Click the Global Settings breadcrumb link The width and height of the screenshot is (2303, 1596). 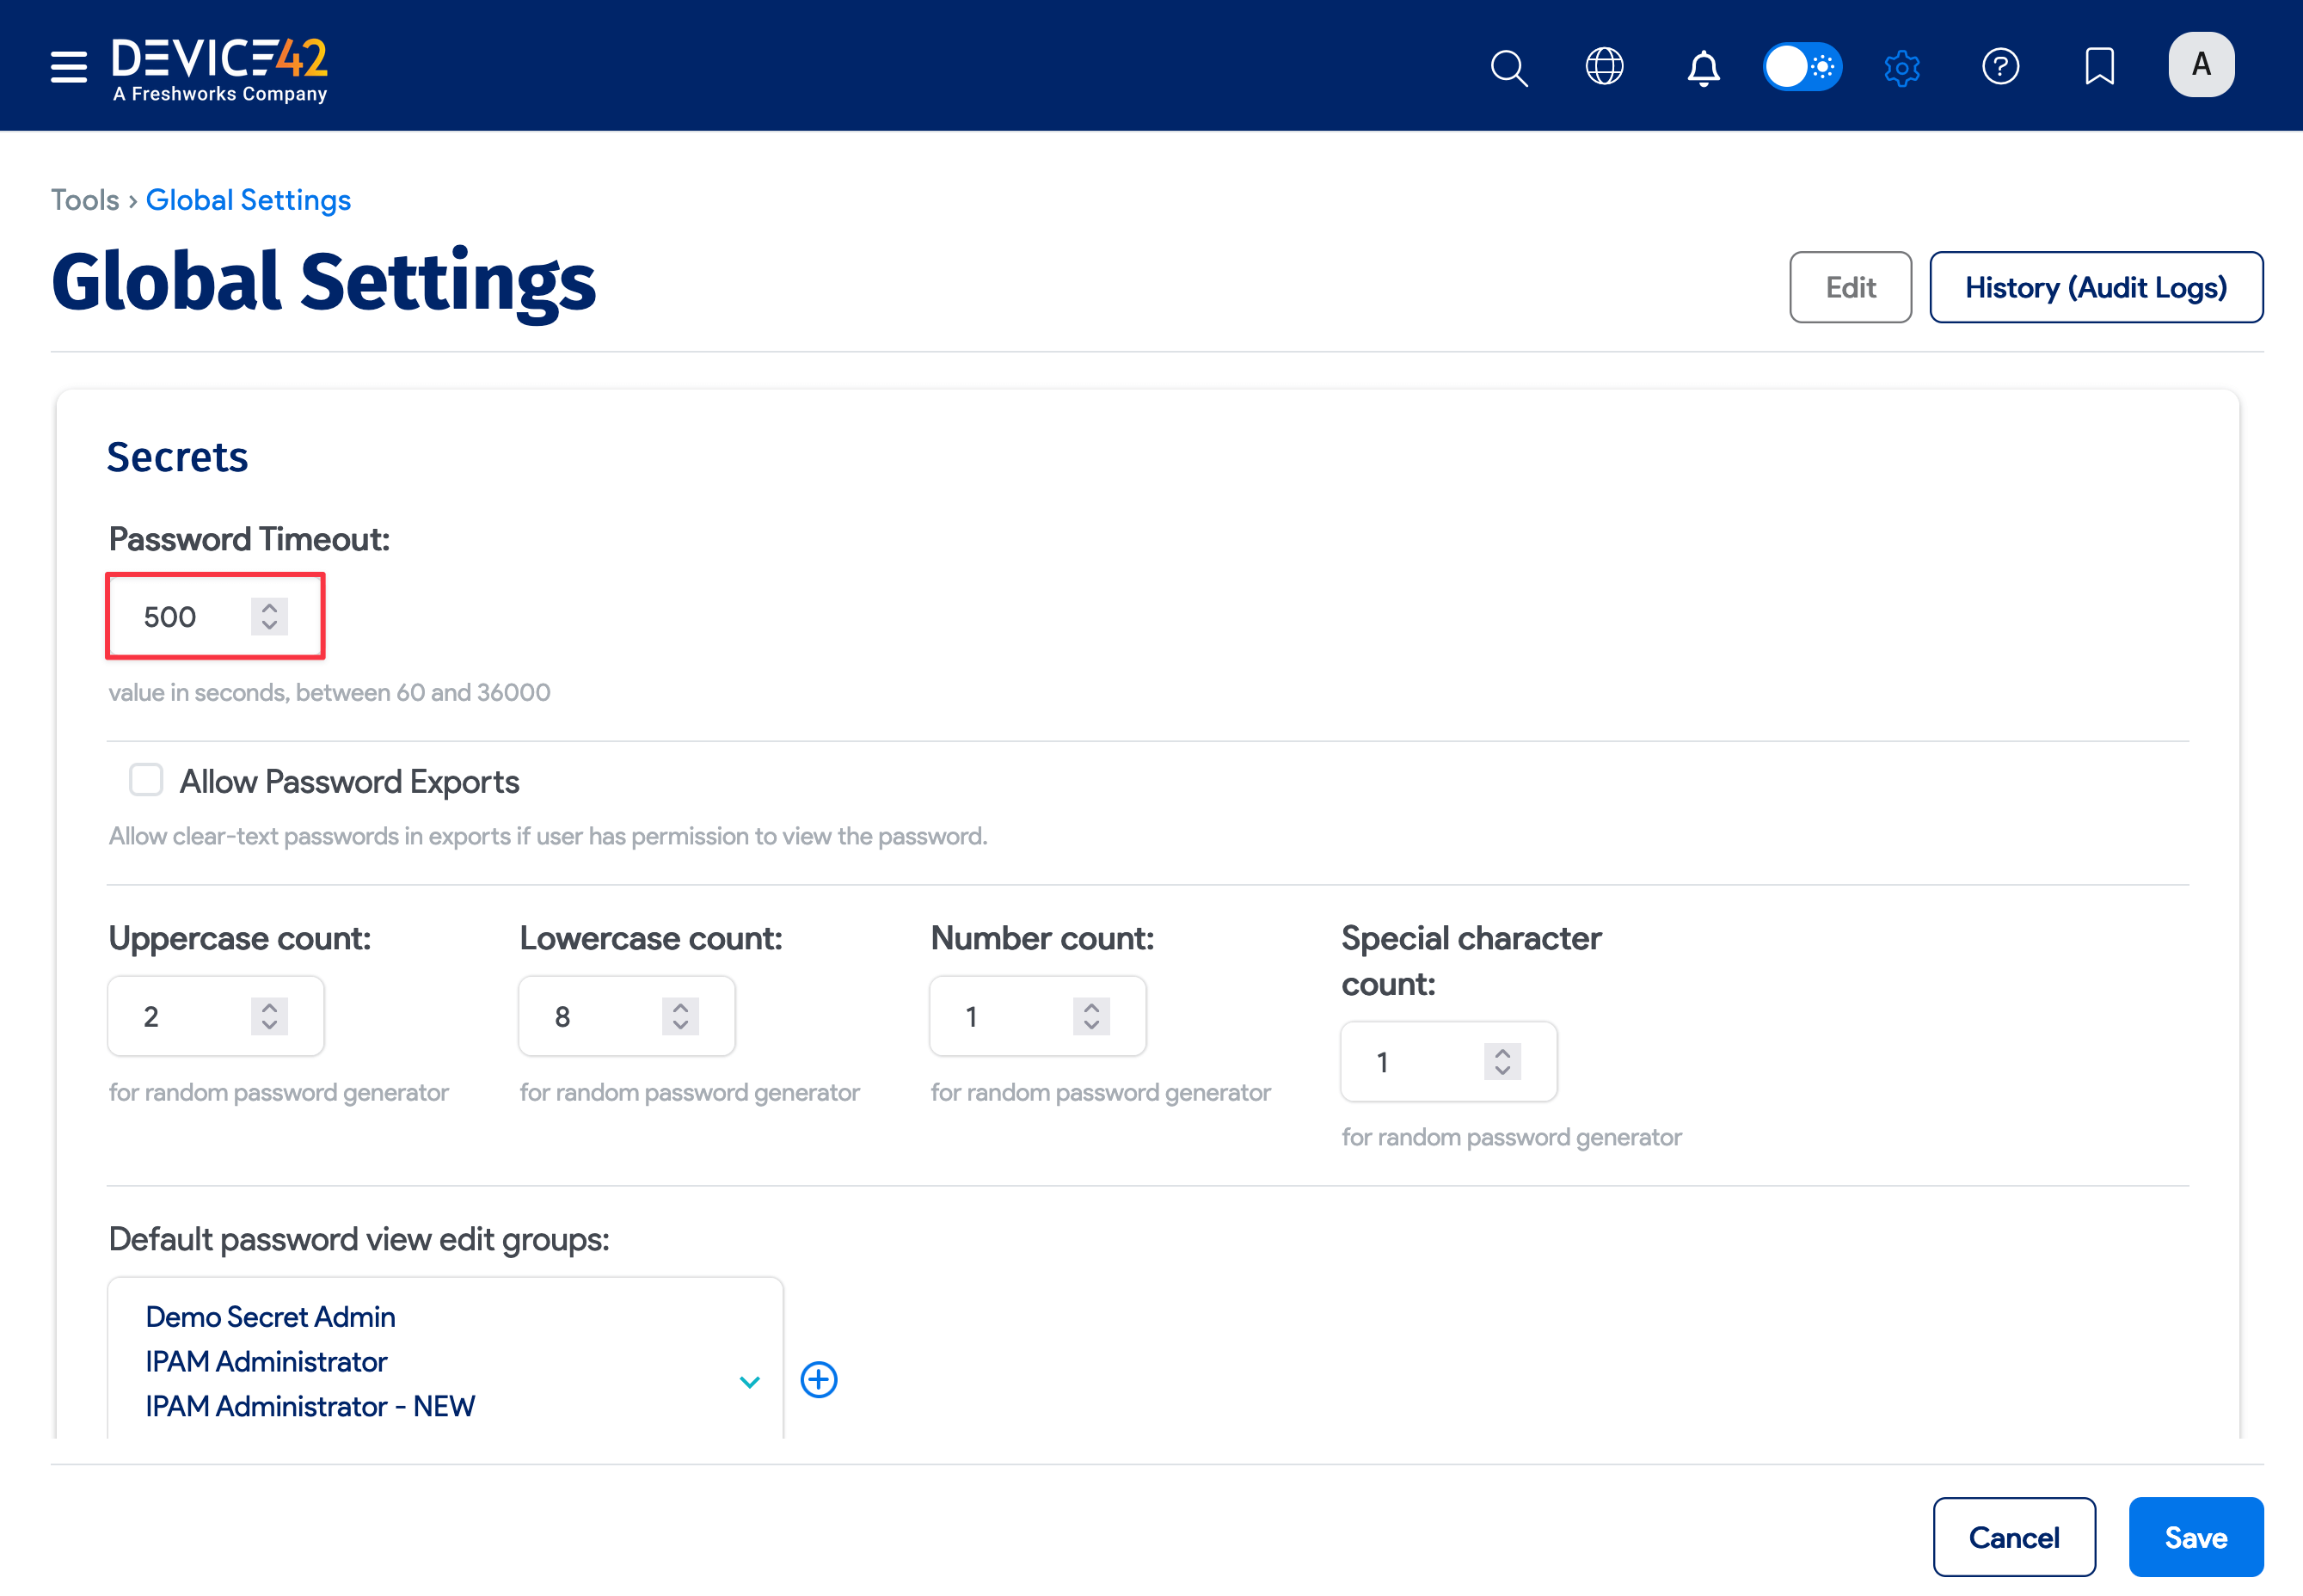pos(248,200)
